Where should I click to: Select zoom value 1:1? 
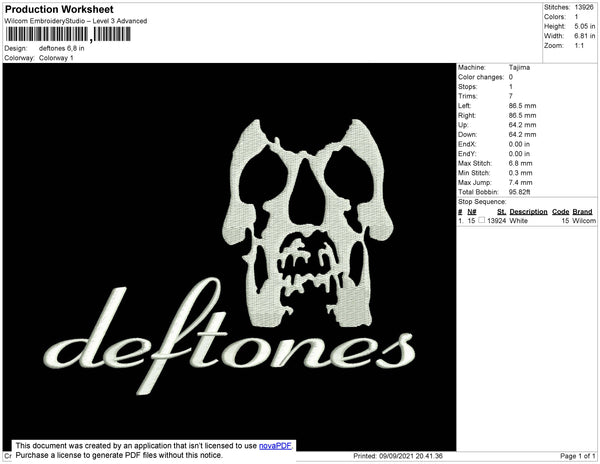pos(579,46)
